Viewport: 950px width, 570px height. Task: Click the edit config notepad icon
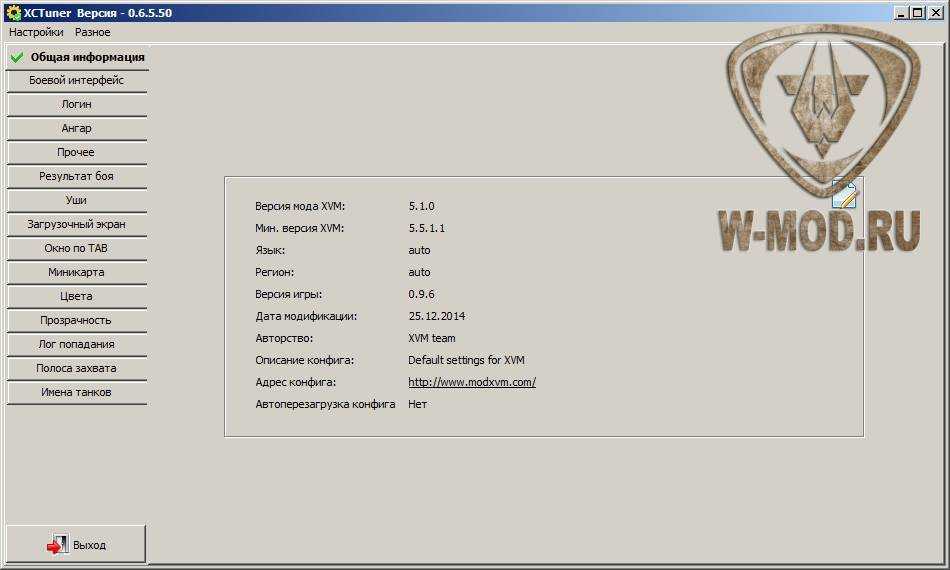pos(845,196)
